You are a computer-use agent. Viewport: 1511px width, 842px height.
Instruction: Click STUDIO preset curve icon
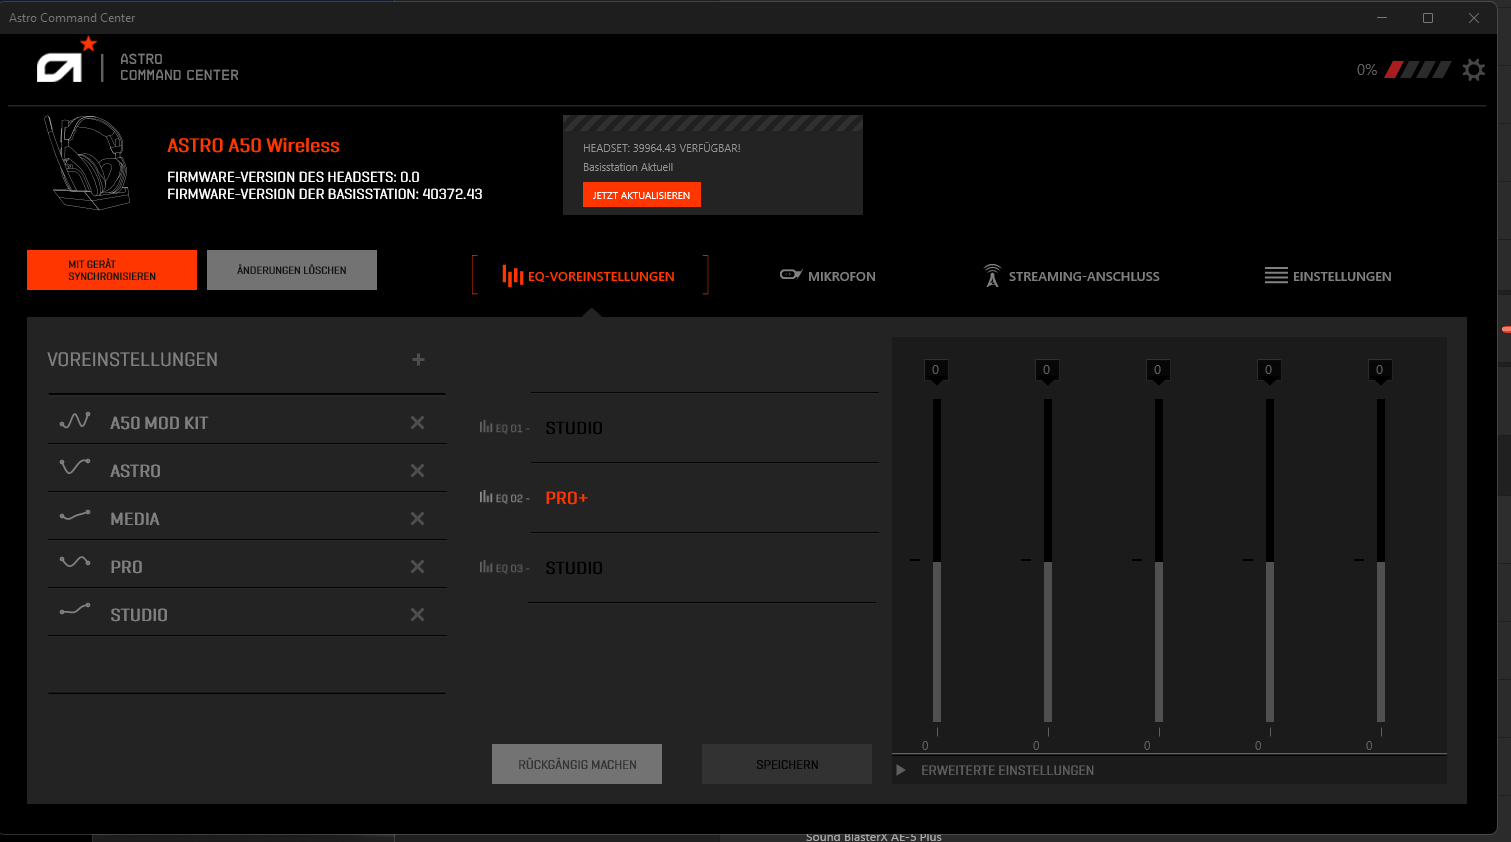pos(75,609)
